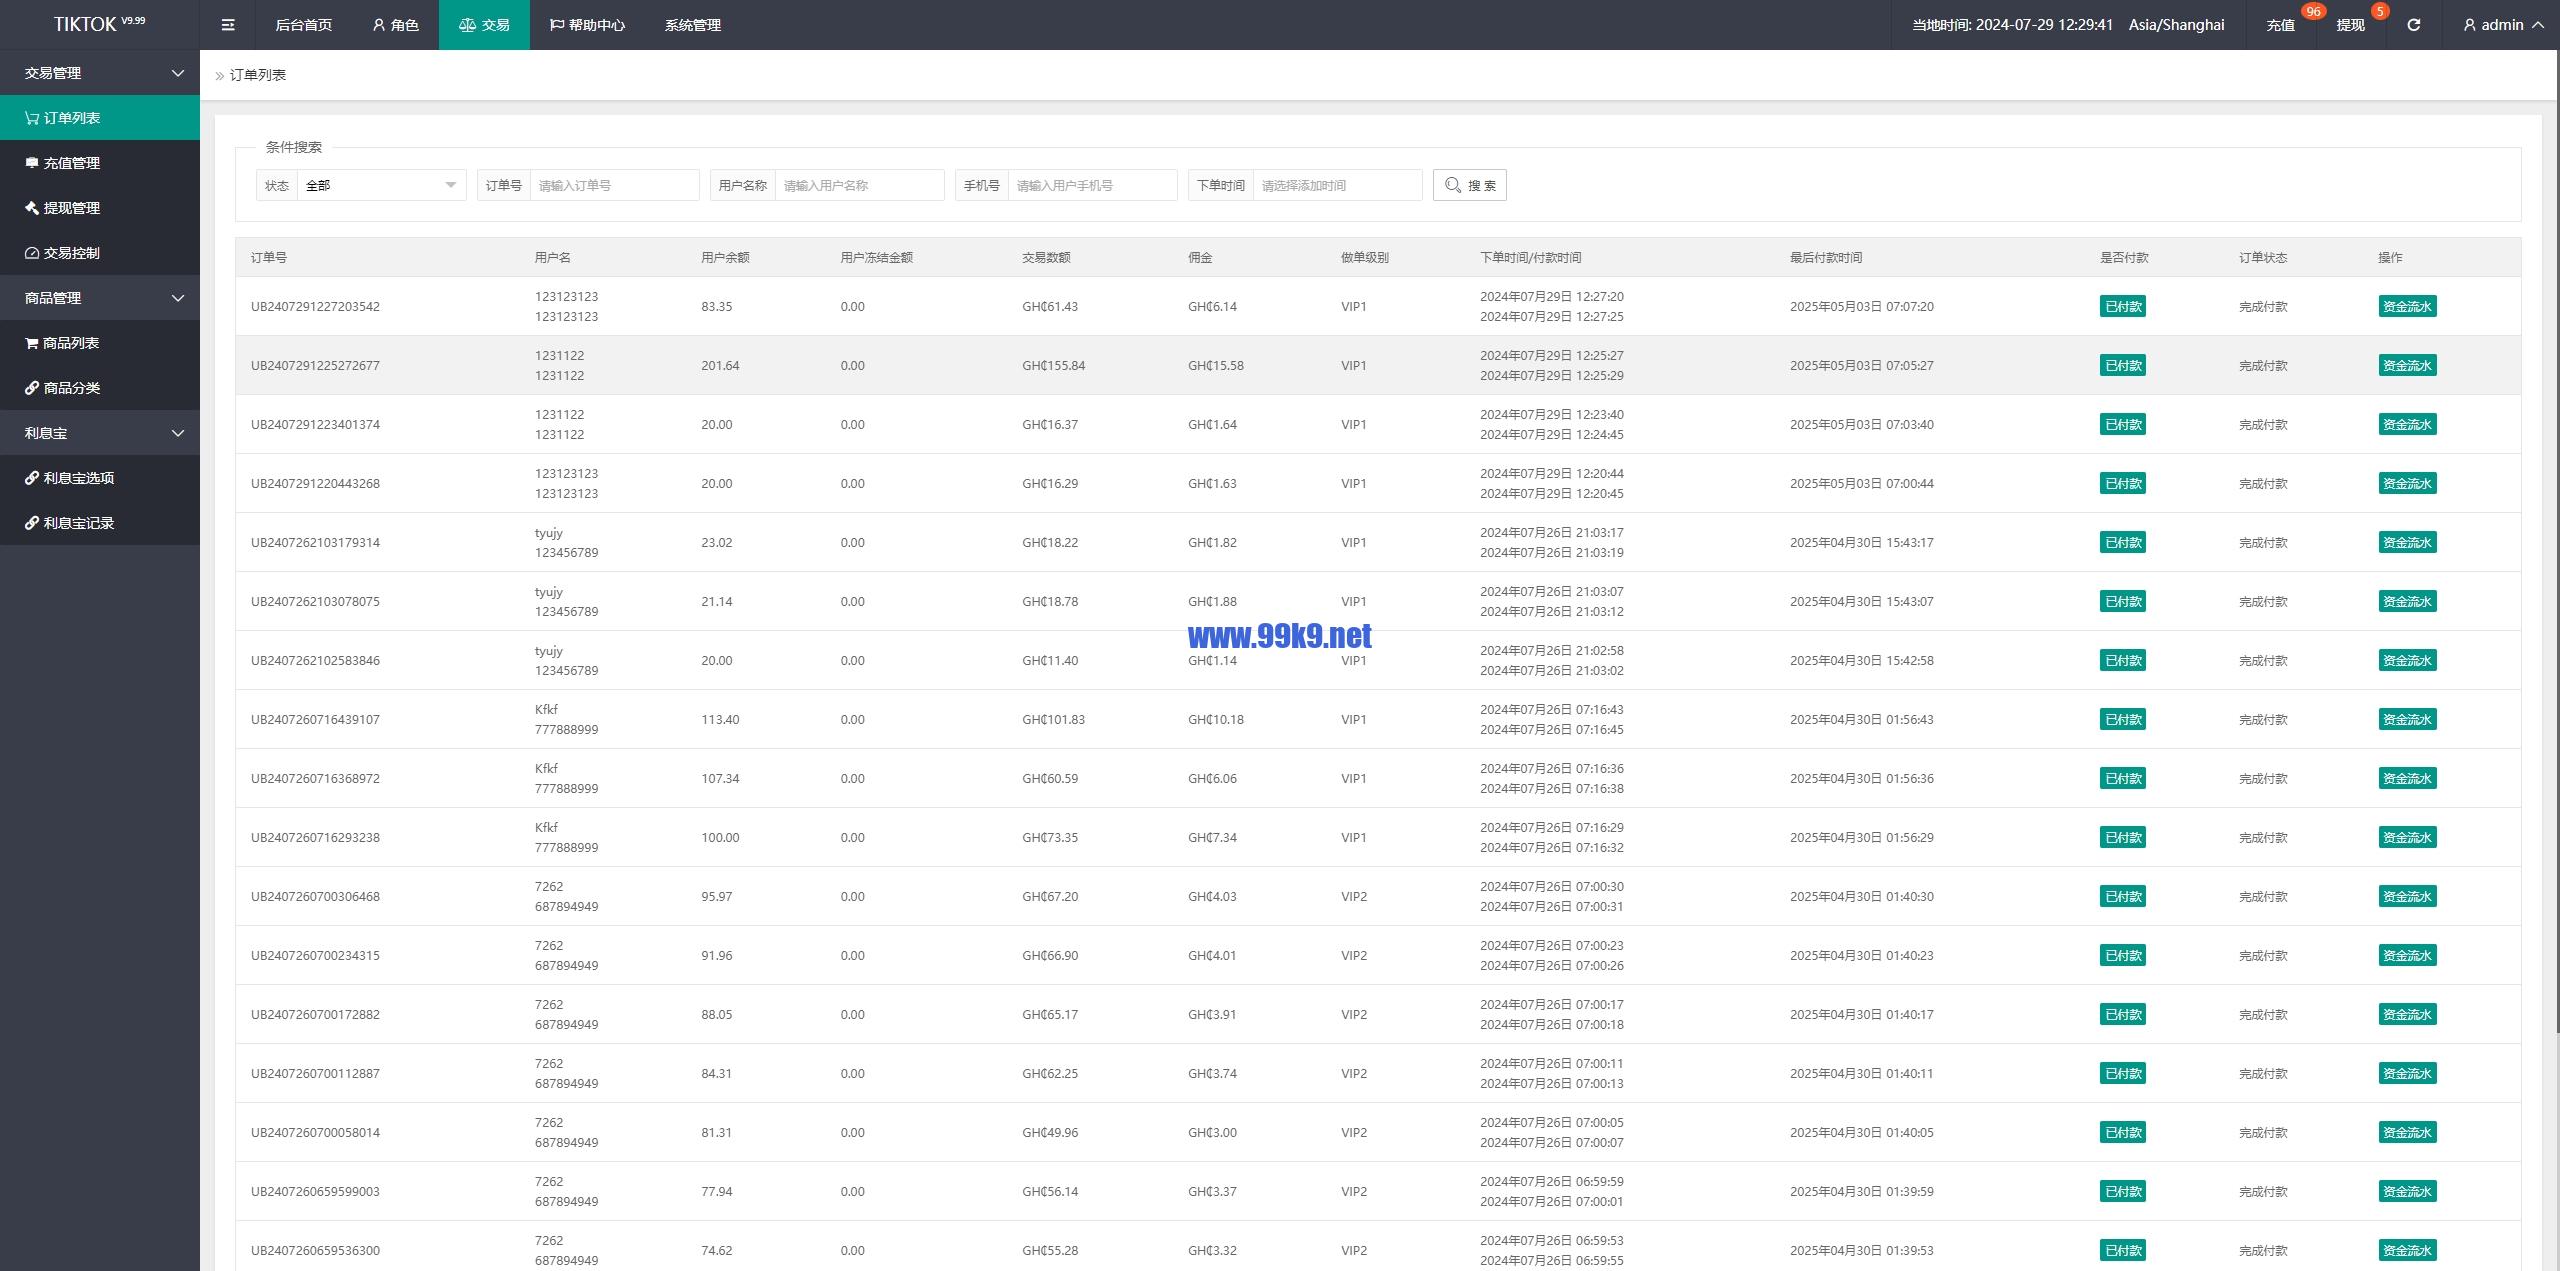Open 利息宝选项 in the sidebar
This screenshot has width=2560, height=1271.
pos(100,478)
